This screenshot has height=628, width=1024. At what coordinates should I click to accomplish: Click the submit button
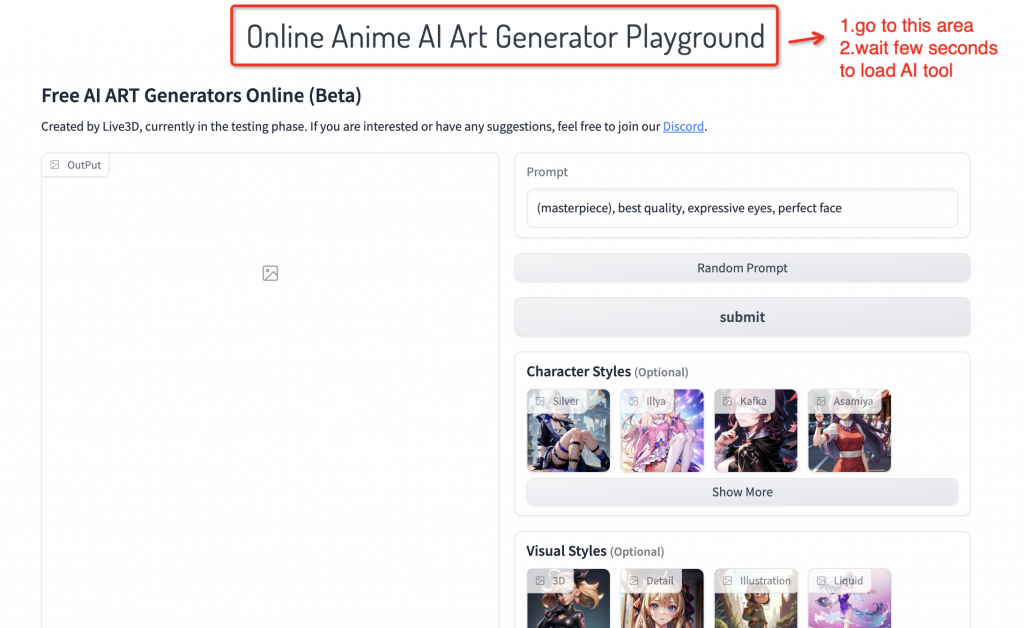(x=742, y=317)
